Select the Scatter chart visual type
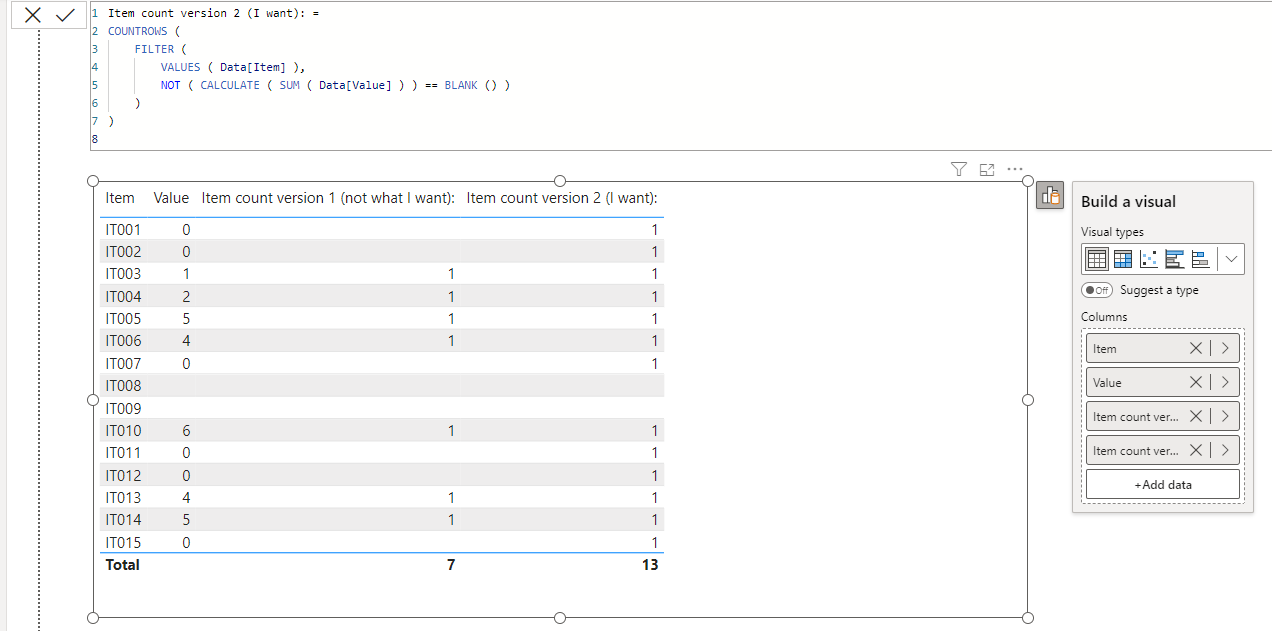 1149,259
